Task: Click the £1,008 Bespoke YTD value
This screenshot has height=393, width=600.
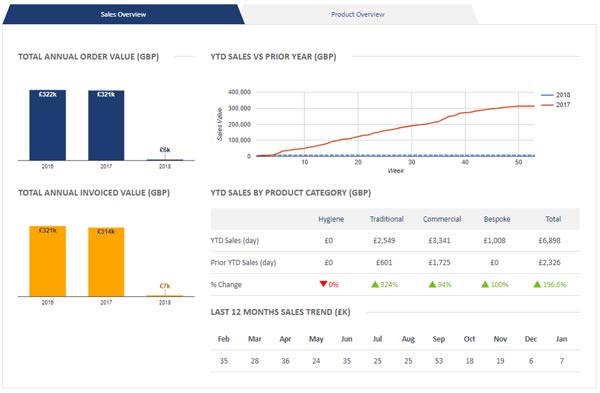Action: coord(494,240)
